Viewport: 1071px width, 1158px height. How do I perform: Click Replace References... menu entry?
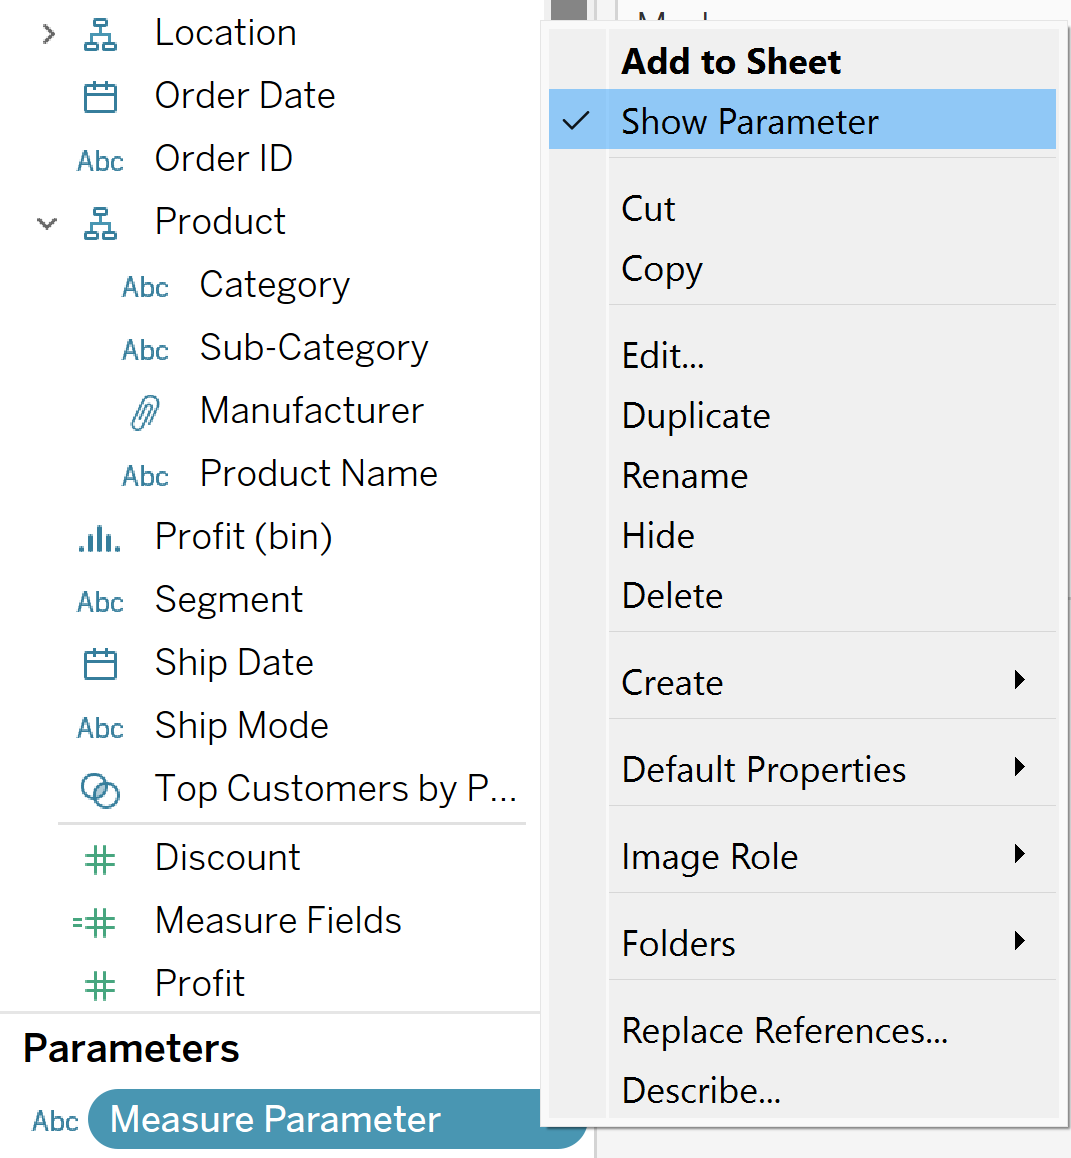click(x=784, y=1031)
